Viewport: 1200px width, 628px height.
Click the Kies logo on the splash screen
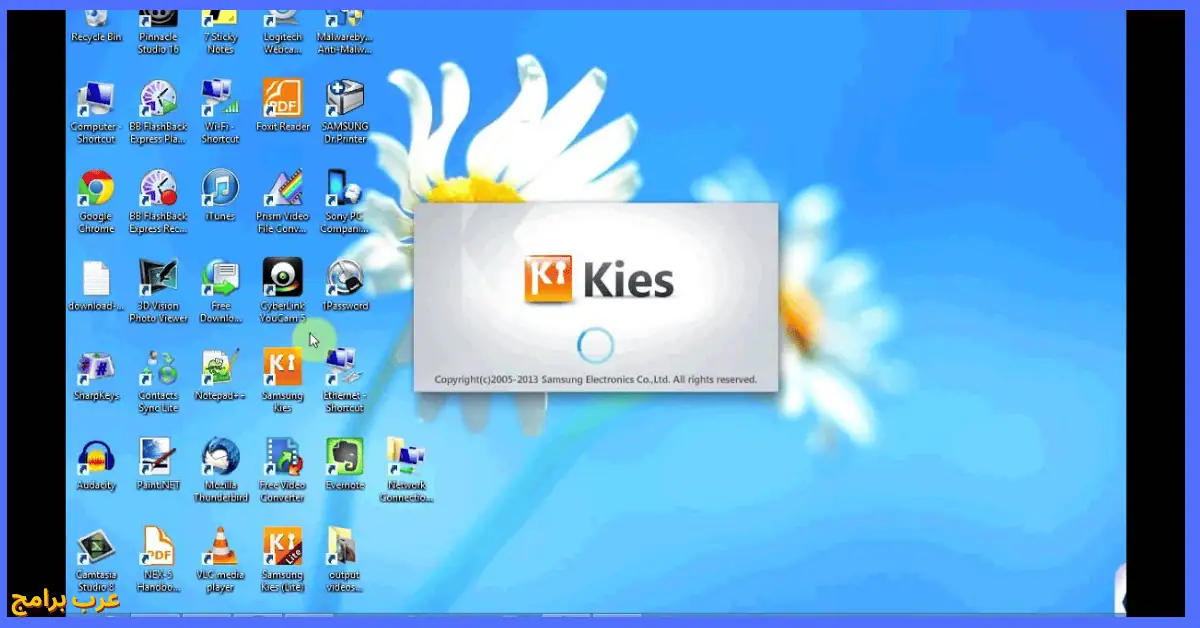(599, 279)
